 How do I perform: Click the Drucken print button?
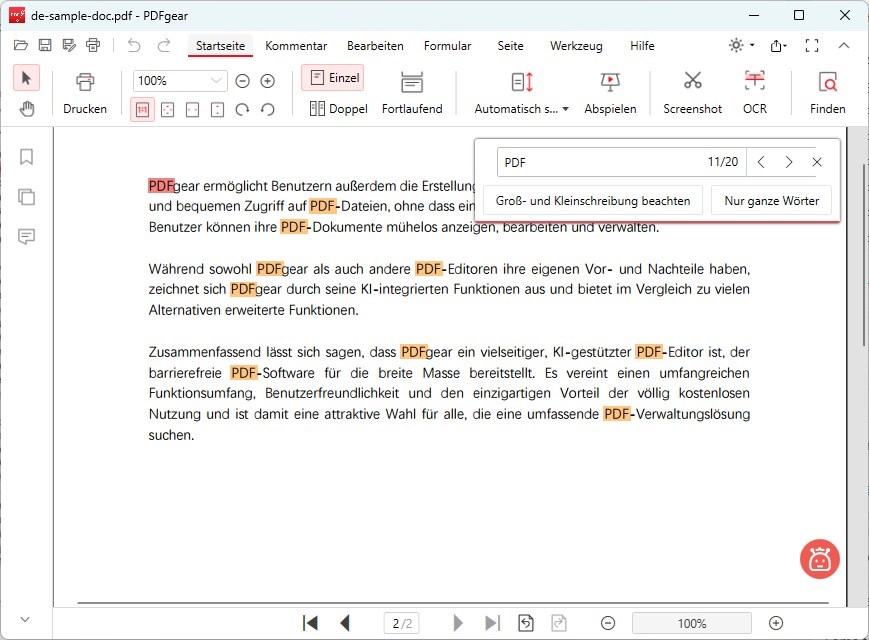pyautogui.click(x=85, y=93)
